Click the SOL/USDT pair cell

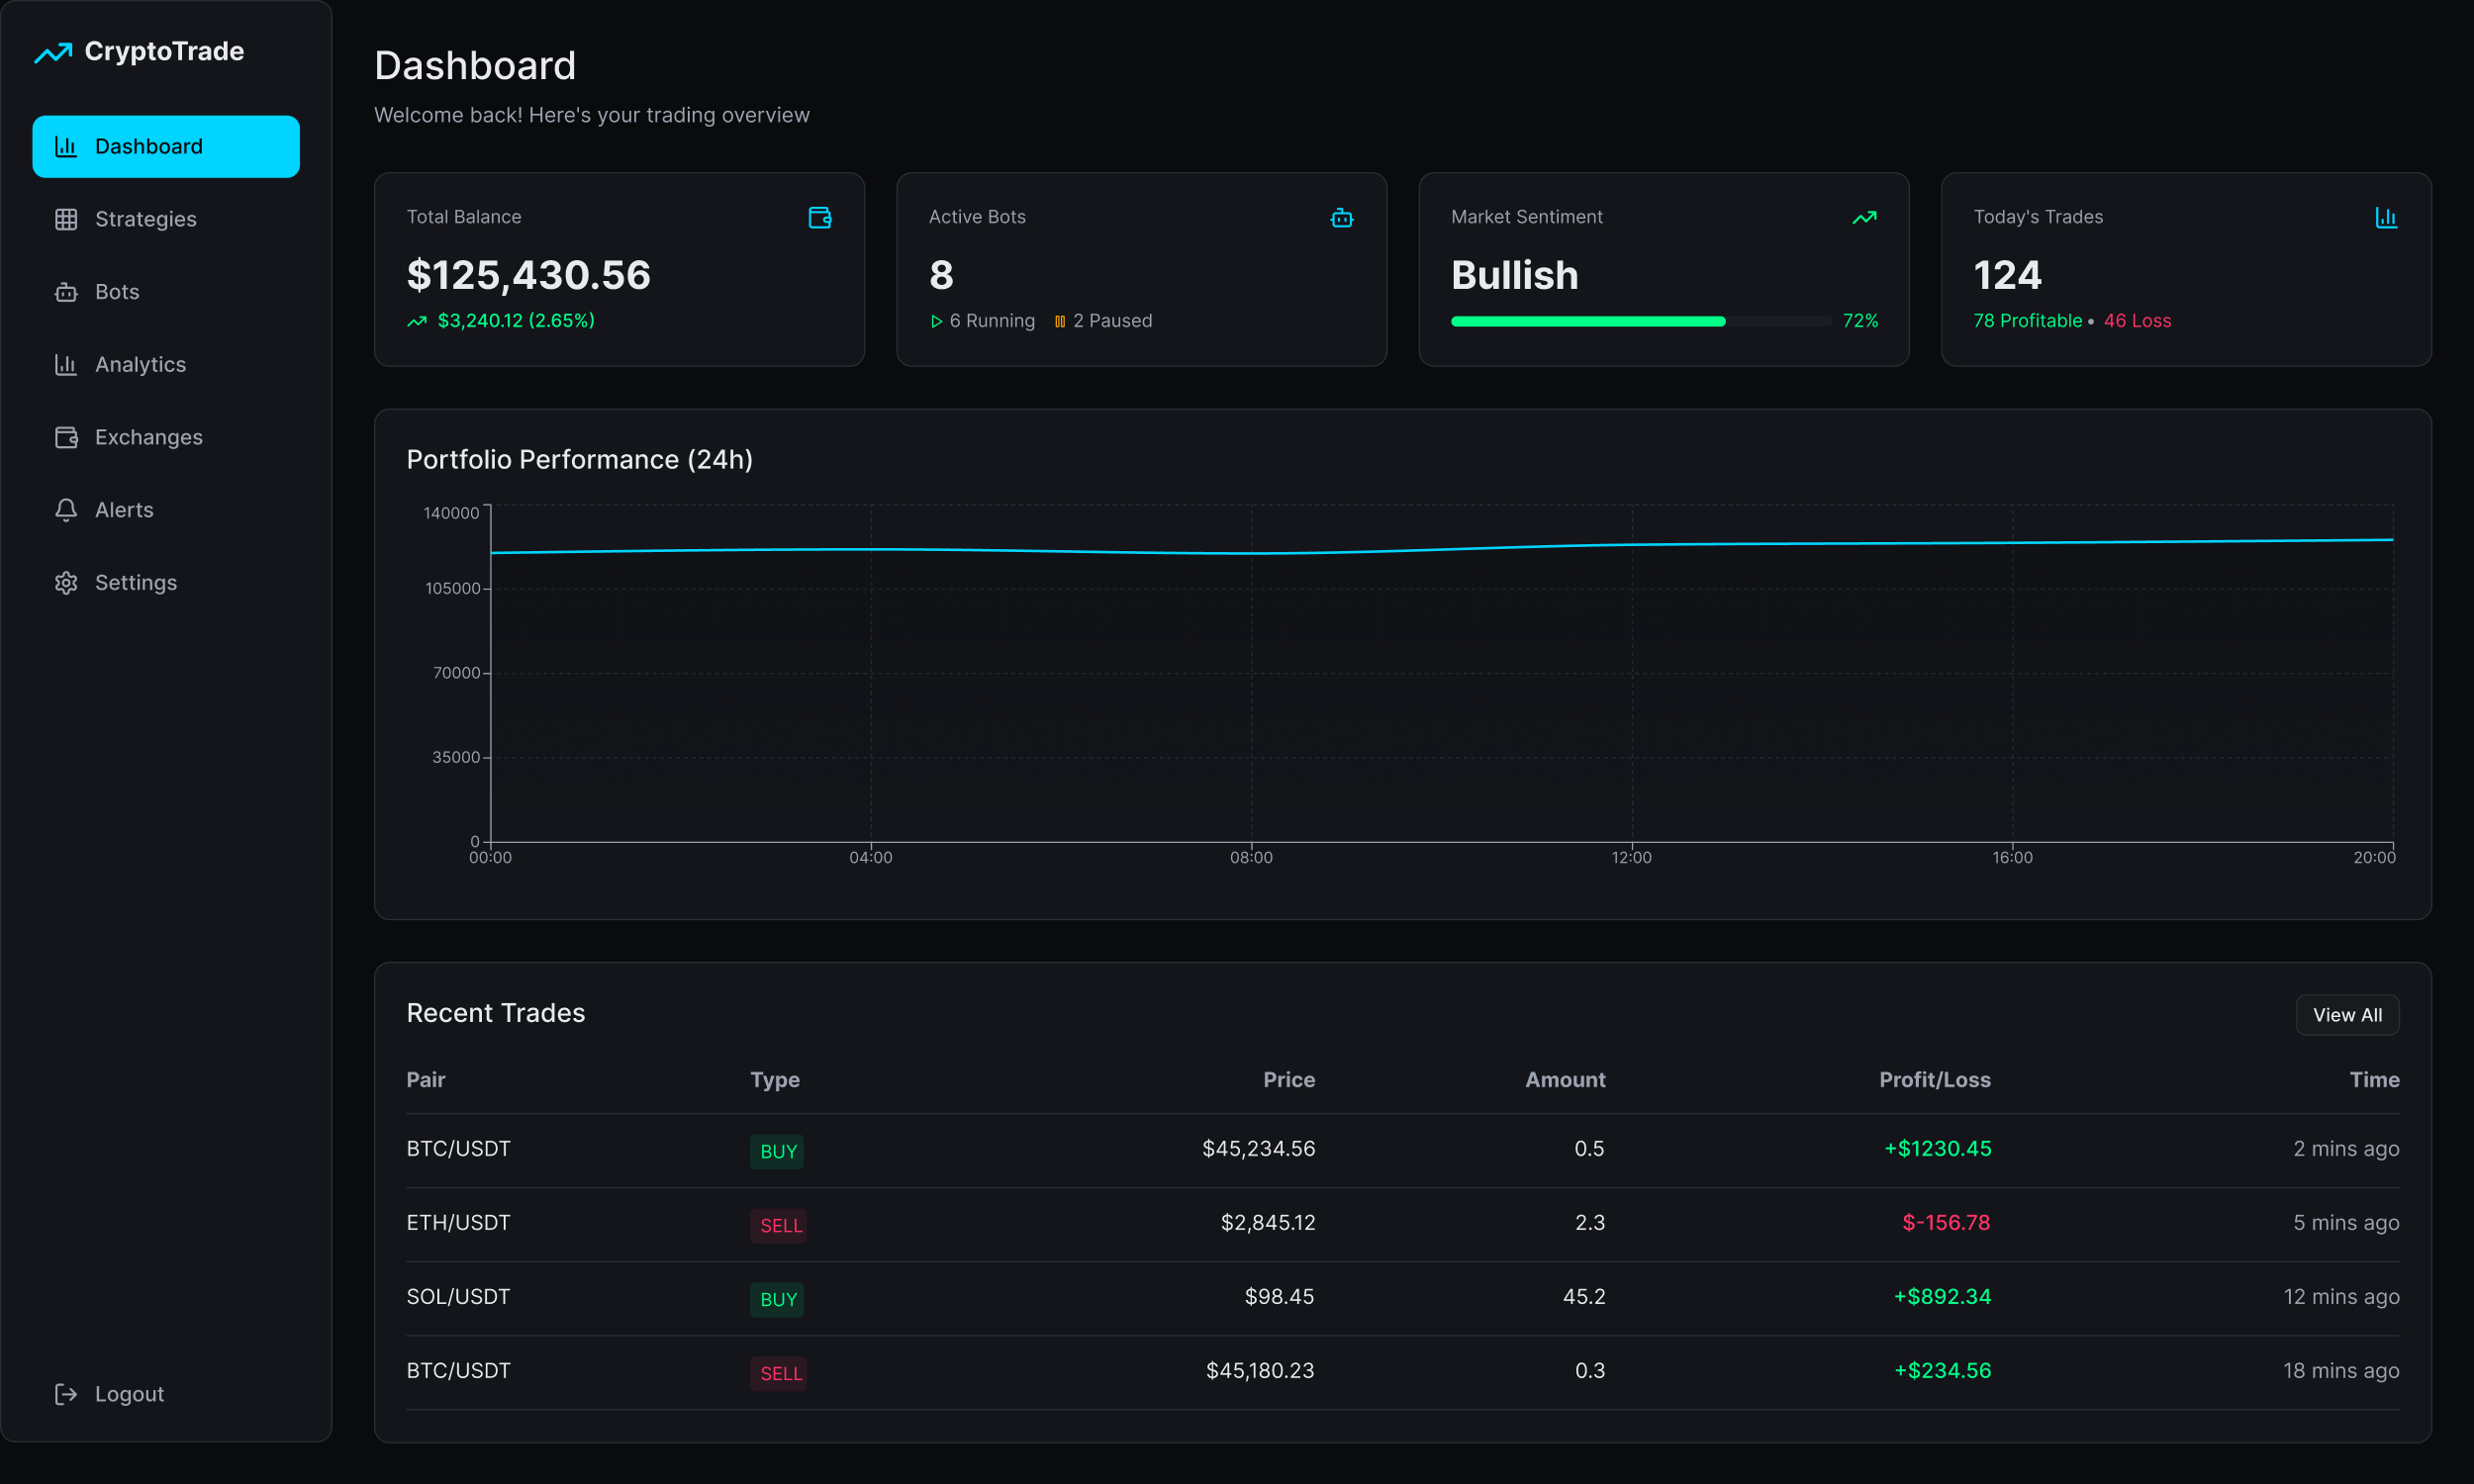(458, 1297)
